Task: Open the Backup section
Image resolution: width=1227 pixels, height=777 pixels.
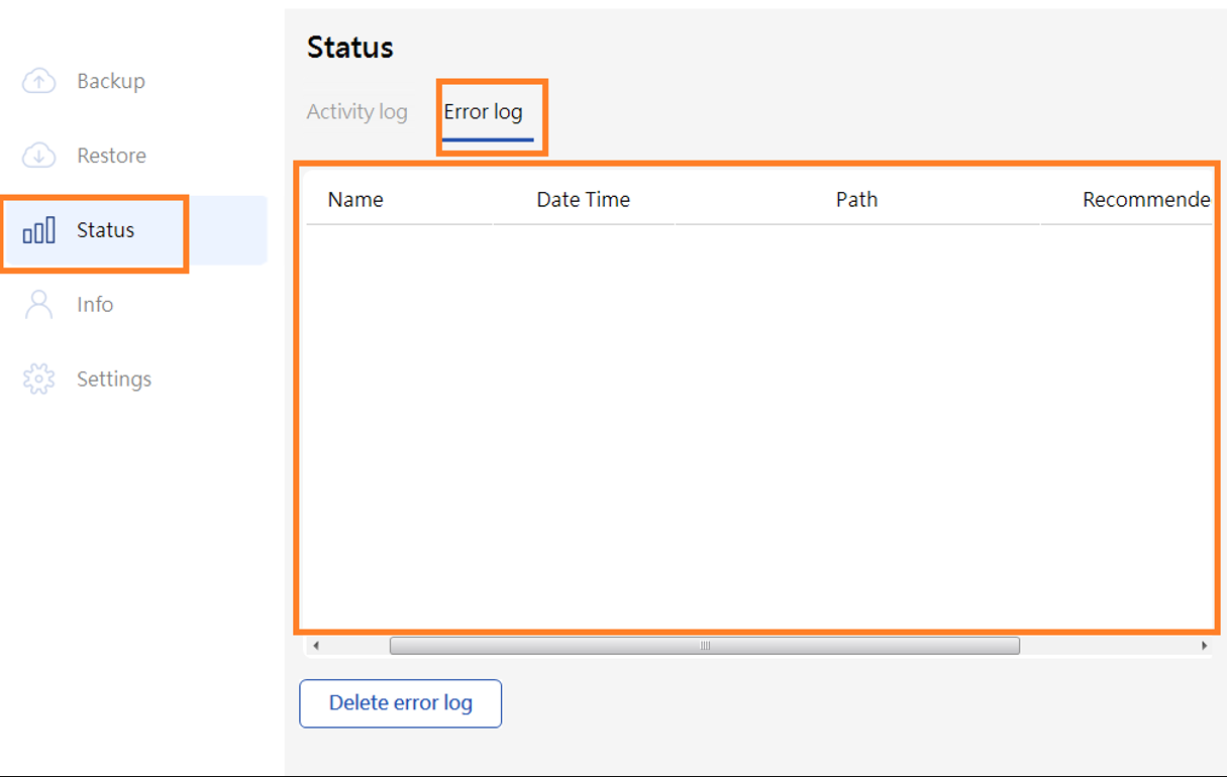Action: tap(111, 81)
